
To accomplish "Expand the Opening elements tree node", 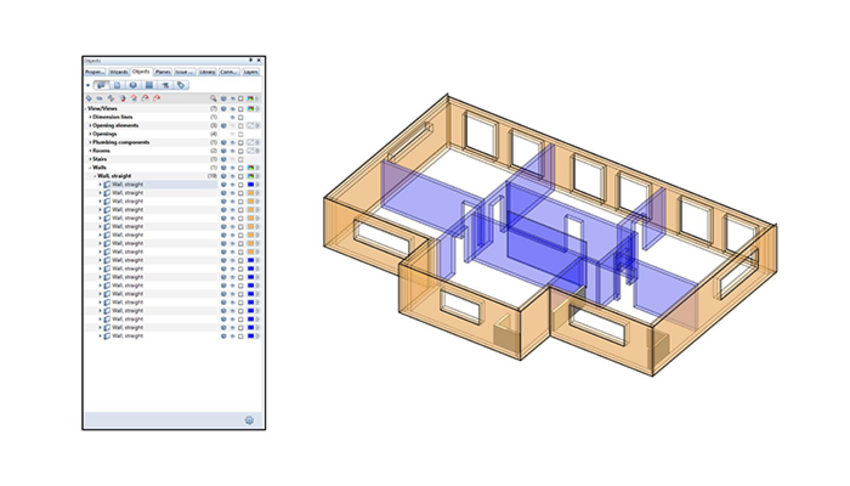I will (x=90, y=125).
